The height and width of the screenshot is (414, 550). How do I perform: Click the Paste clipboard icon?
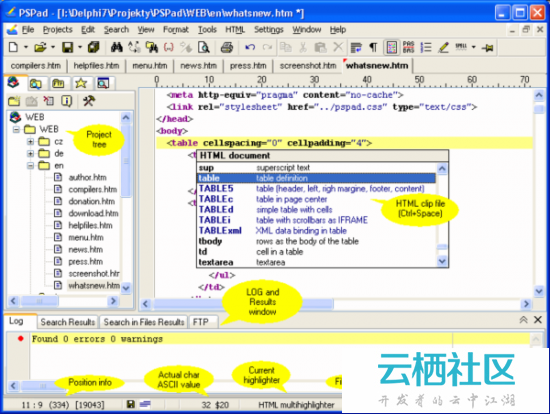(320, 47)
